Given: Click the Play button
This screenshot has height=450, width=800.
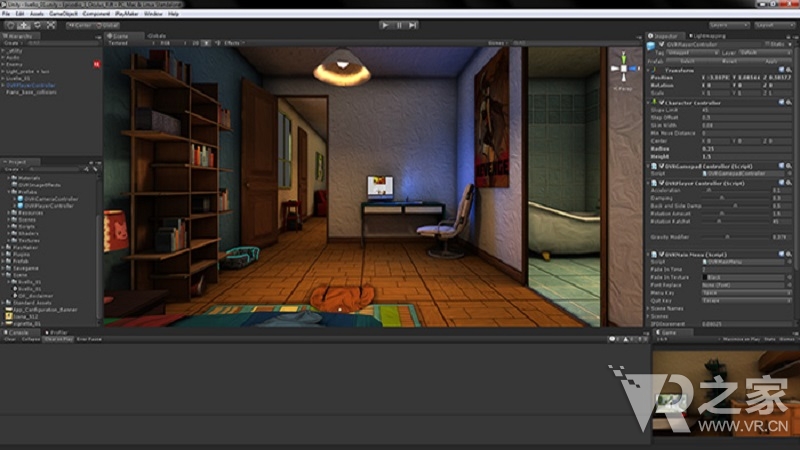Looking at the screenshot, I should (385, 25).
